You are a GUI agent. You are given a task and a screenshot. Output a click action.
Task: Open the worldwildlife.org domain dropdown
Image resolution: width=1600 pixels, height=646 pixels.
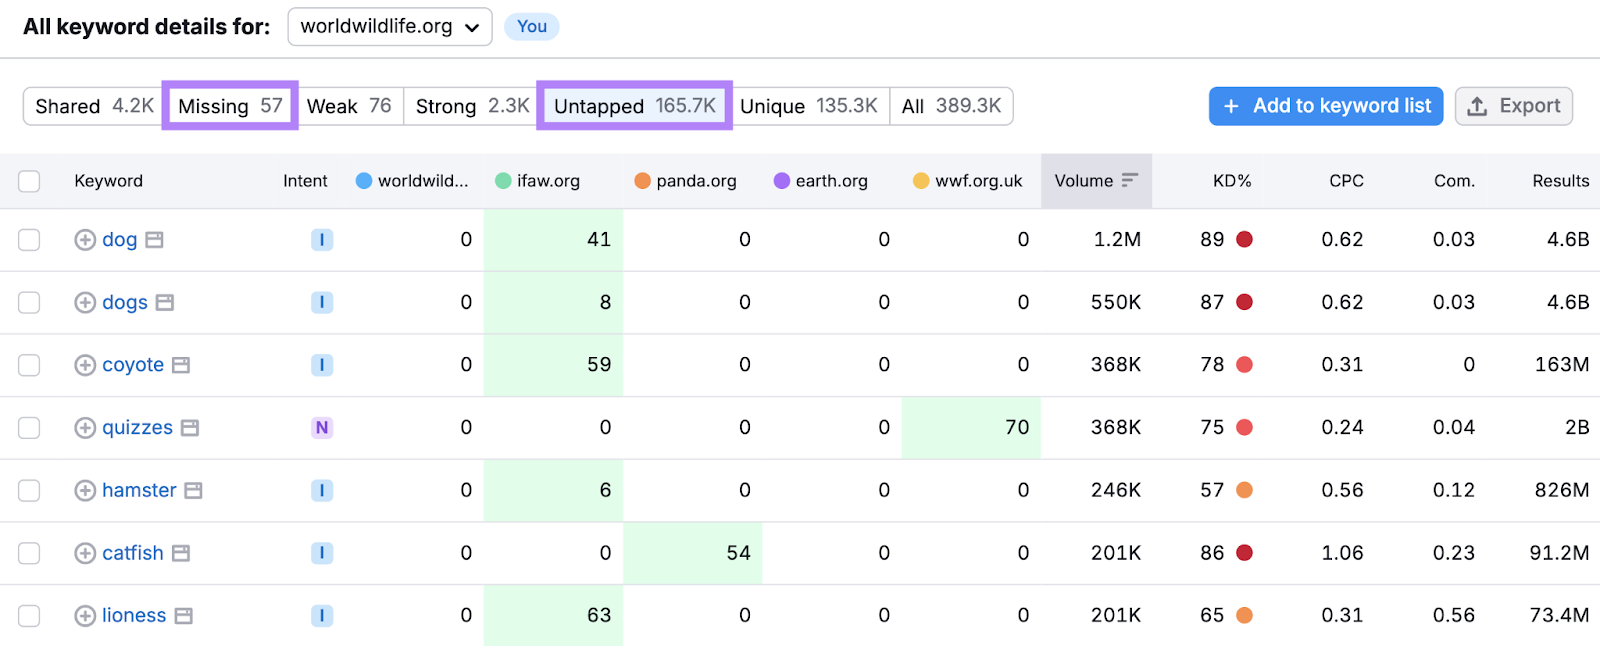(390, 27)
